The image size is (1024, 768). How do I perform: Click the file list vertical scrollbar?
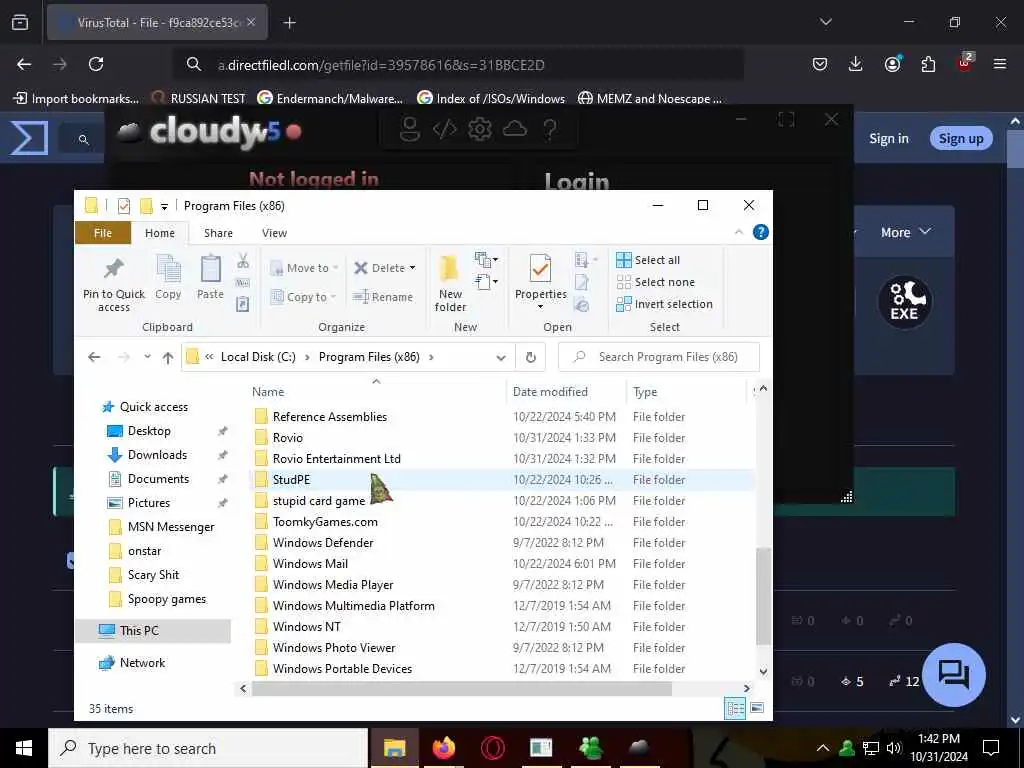pyautogui.click(x=763, y=596)
